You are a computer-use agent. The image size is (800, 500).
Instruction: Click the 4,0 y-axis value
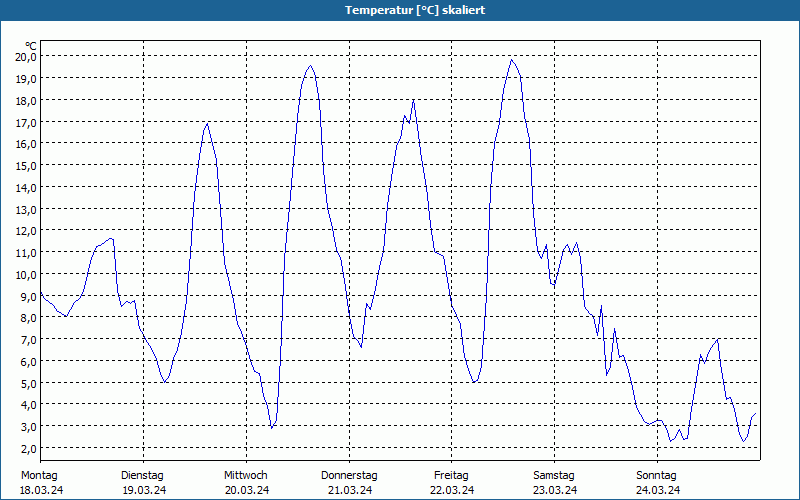pyautogui.click(x=28, y=405)
